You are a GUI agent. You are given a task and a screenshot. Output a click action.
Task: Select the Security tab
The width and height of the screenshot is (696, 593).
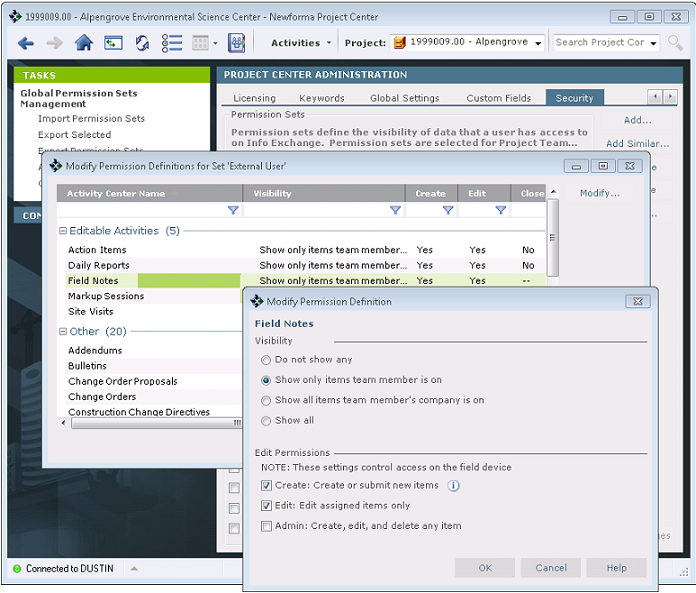tap(574, 98)
